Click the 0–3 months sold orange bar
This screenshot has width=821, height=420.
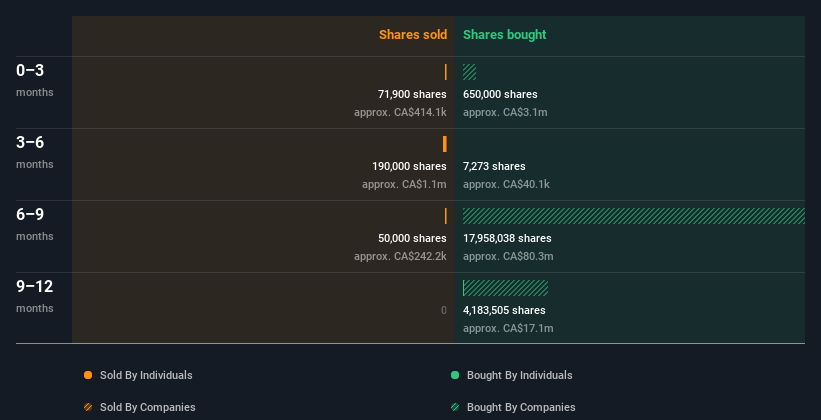click(446, 72)
